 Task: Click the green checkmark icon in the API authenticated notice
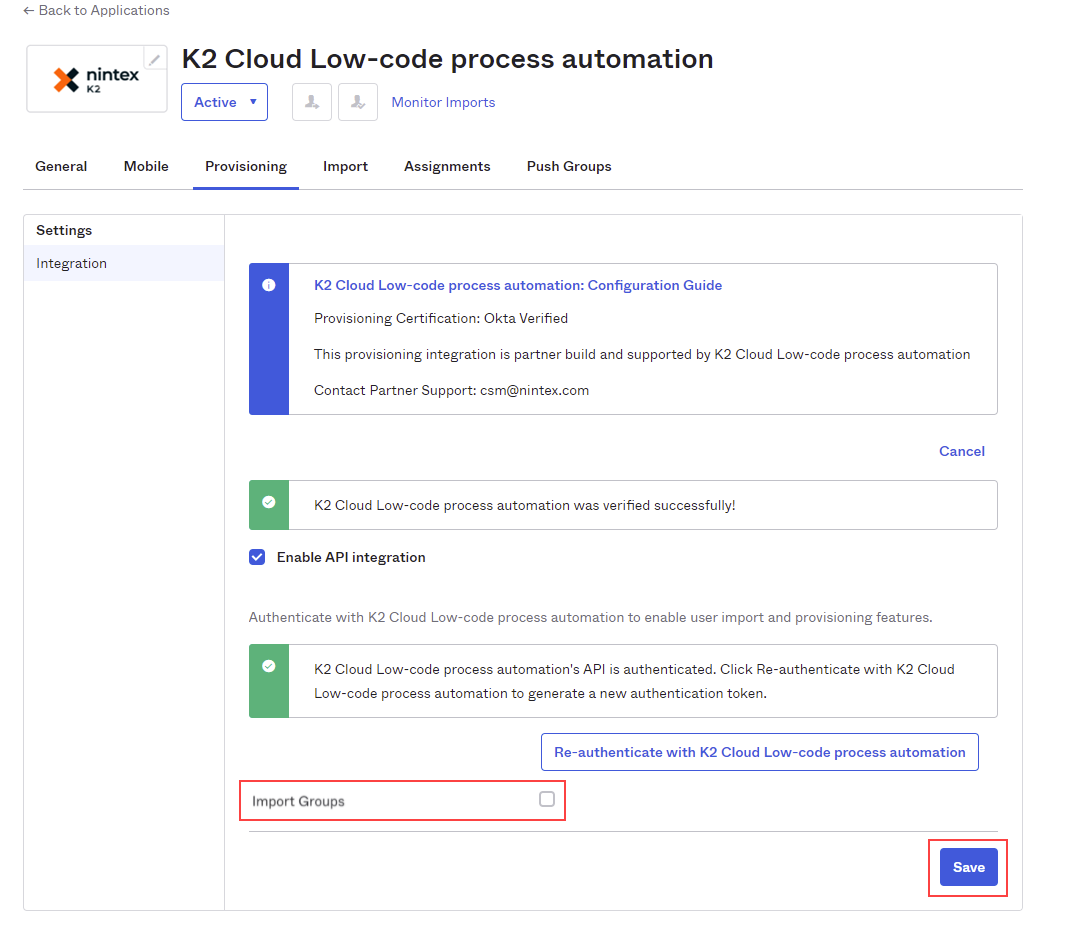pos(268,666)
